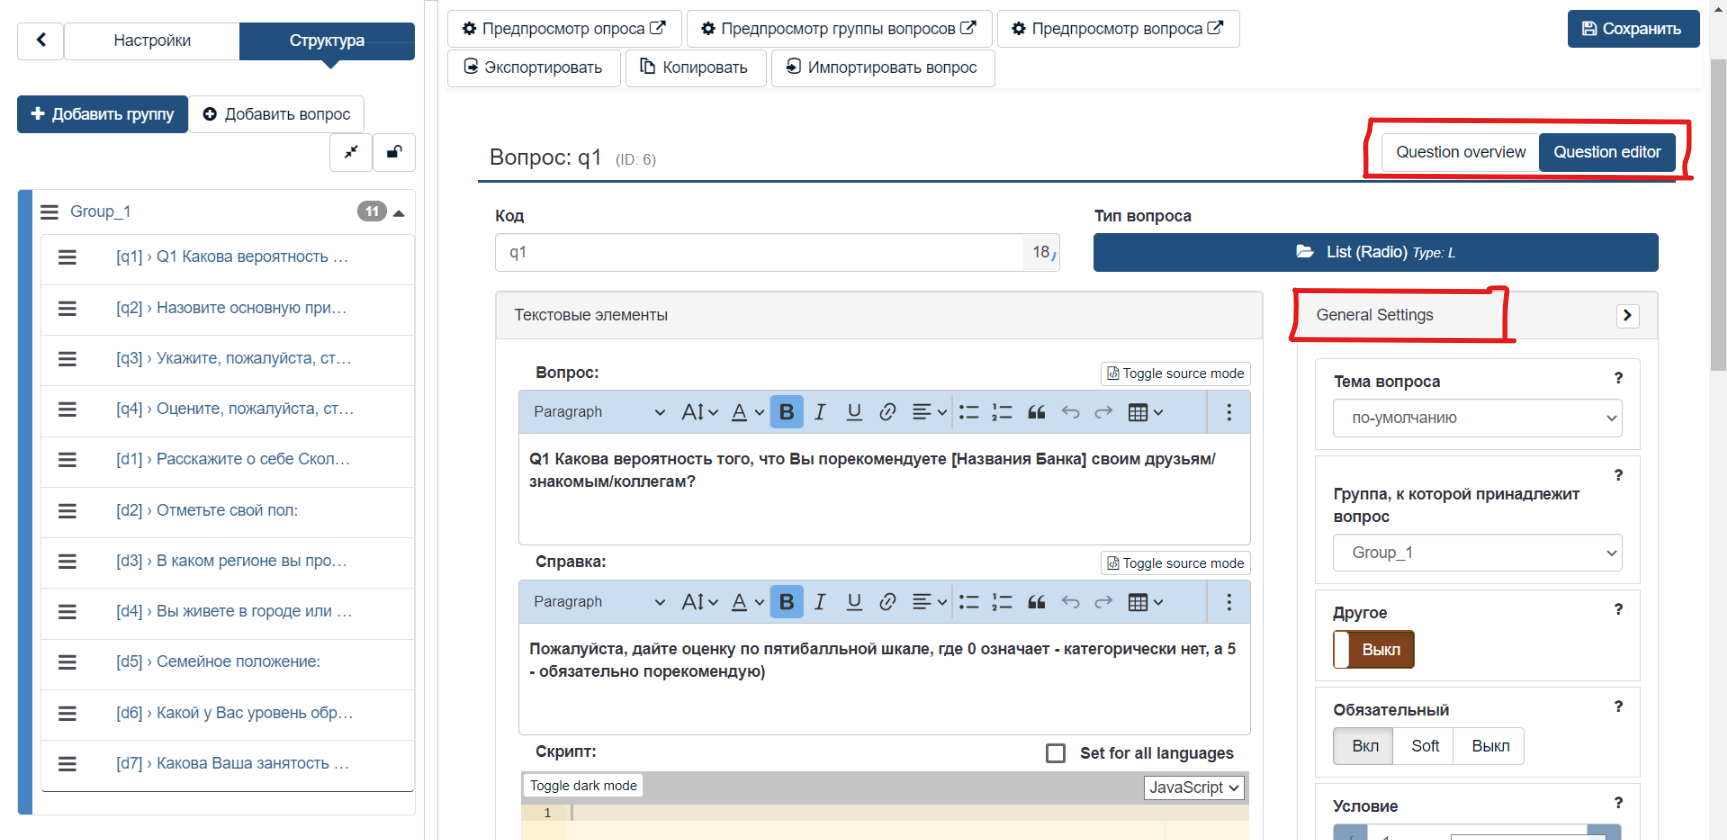Apply underline in the Справка editor toolbar
This screenshot has width=1727, height=840.
pos(854,602)
